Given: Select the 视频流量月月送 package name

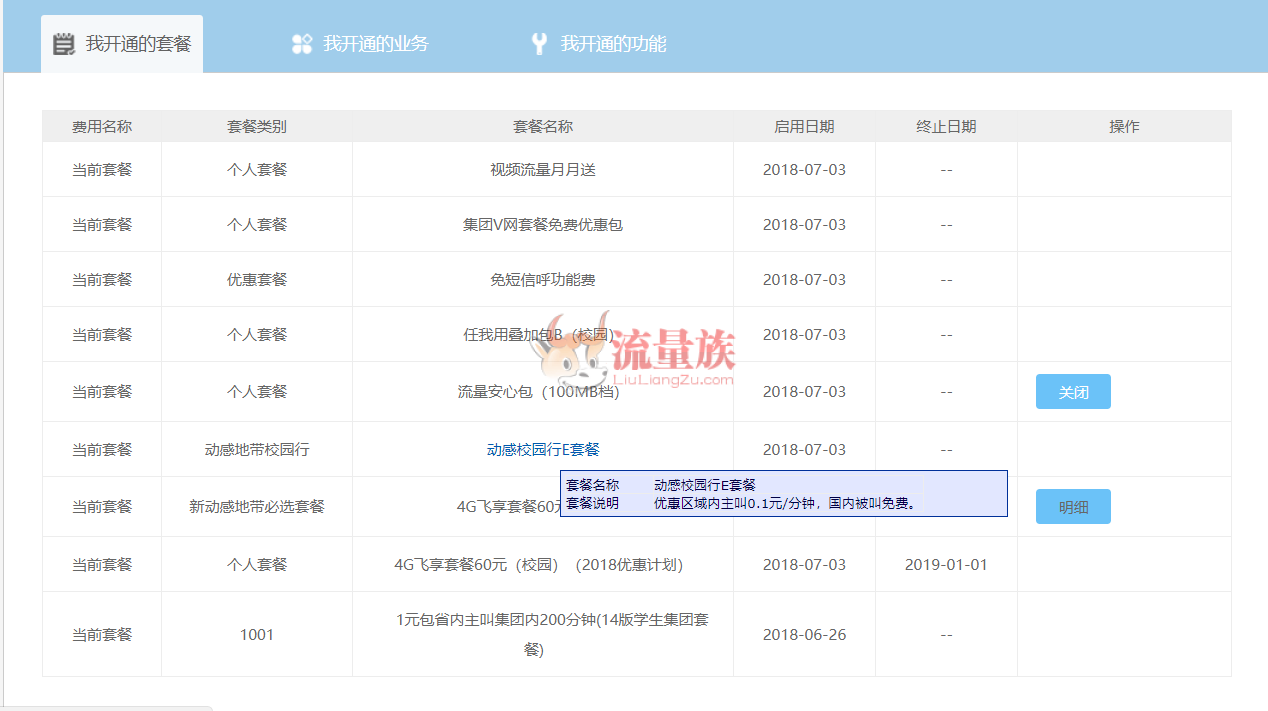Looking at the screenshot, I should tap(543, 170).
